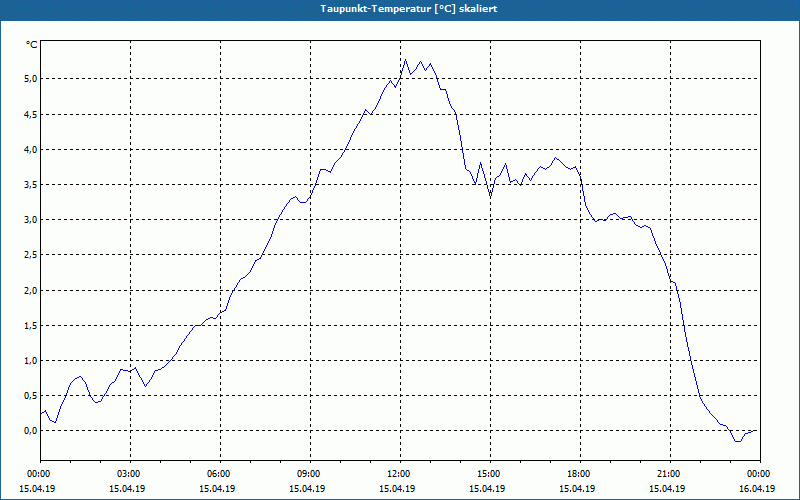Click the 18:00 time label
The width and height of the screenshot is (800, 500).
[581, 474]
